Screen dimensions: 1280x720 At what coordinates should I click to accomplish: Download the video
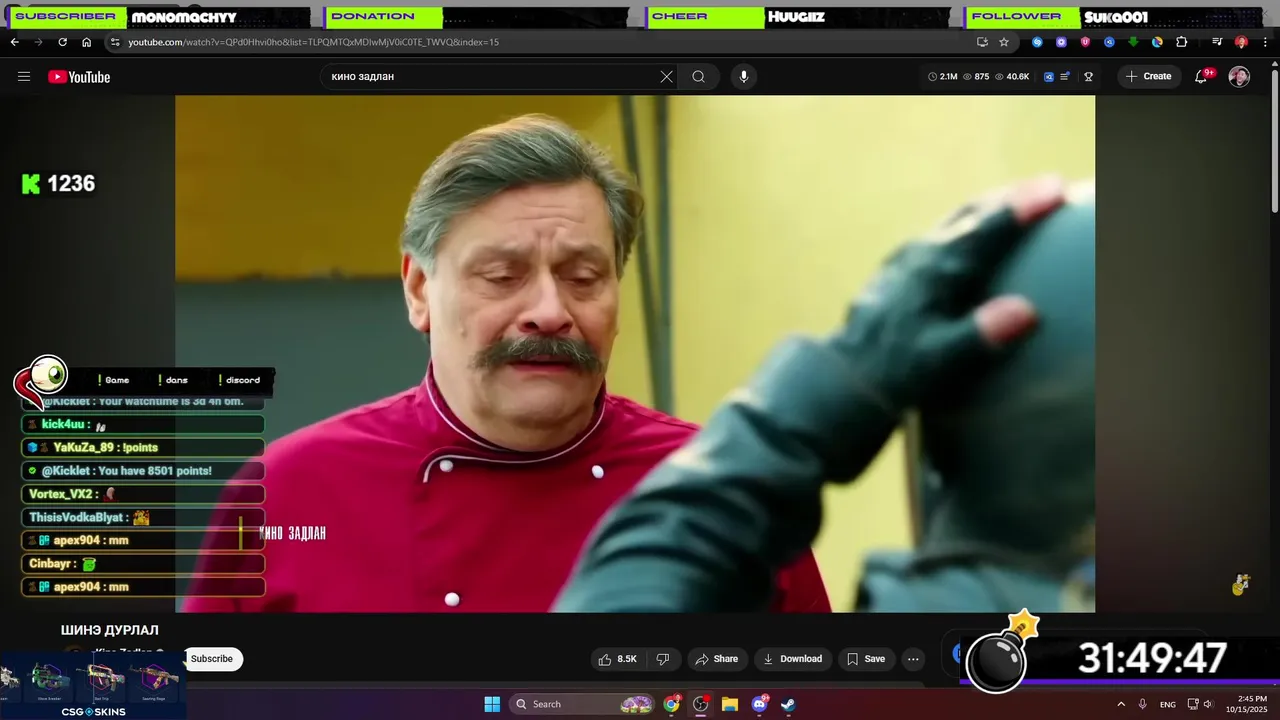point(792,659)
